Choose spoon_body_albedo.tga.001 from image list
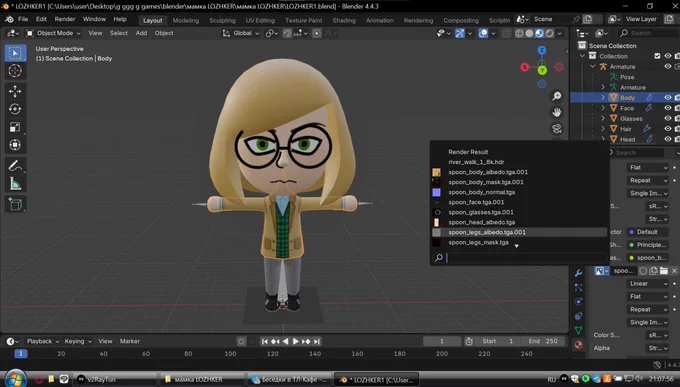This screenshot has width=680, height=387. click(519, 172)
